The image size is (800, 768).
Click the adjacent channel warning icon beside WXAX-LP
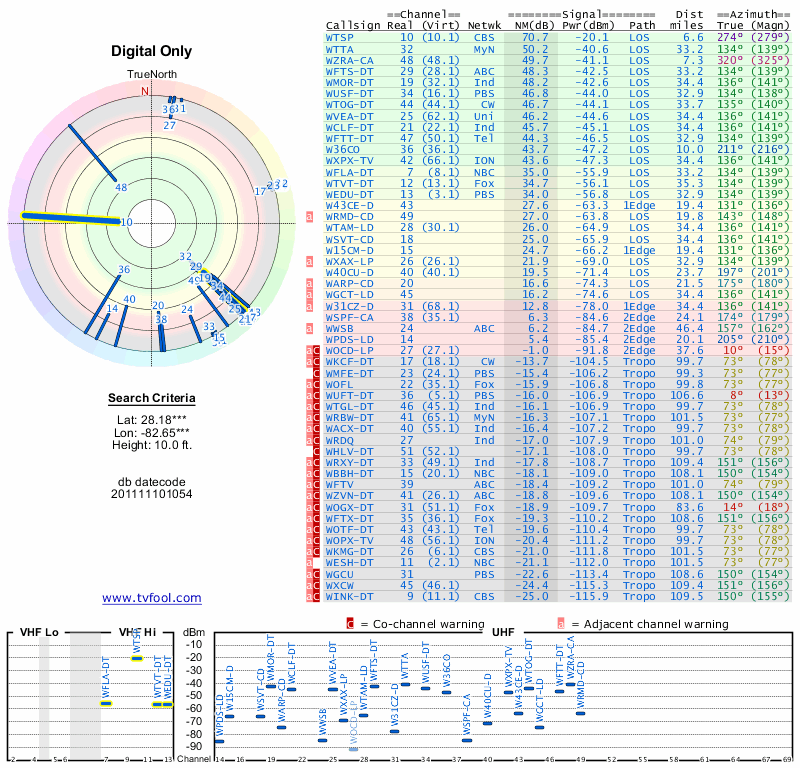point(309,260)
